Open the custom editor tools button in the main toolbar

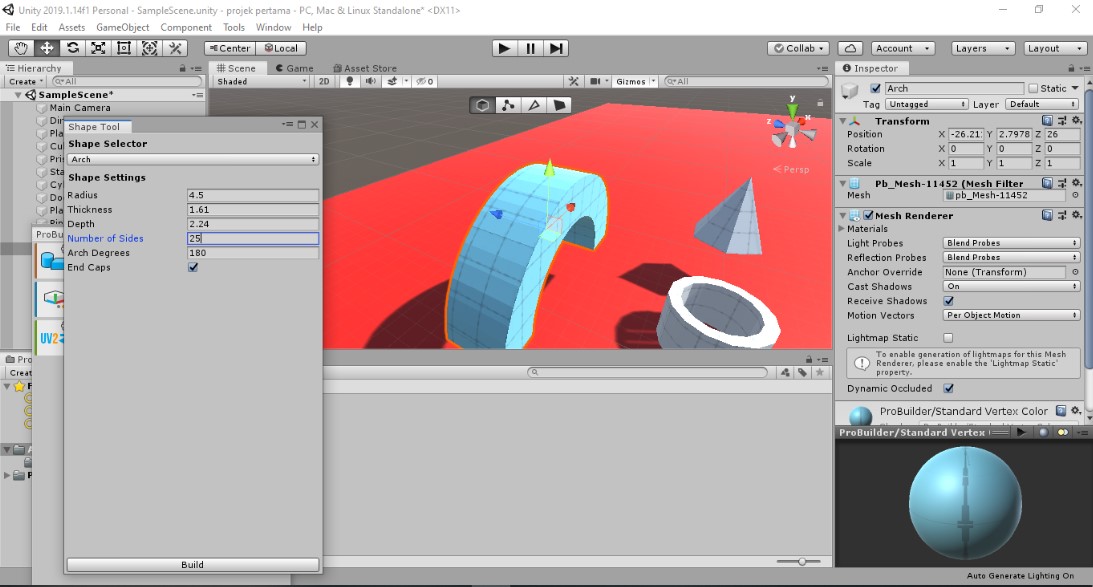[x=176, y=48]
